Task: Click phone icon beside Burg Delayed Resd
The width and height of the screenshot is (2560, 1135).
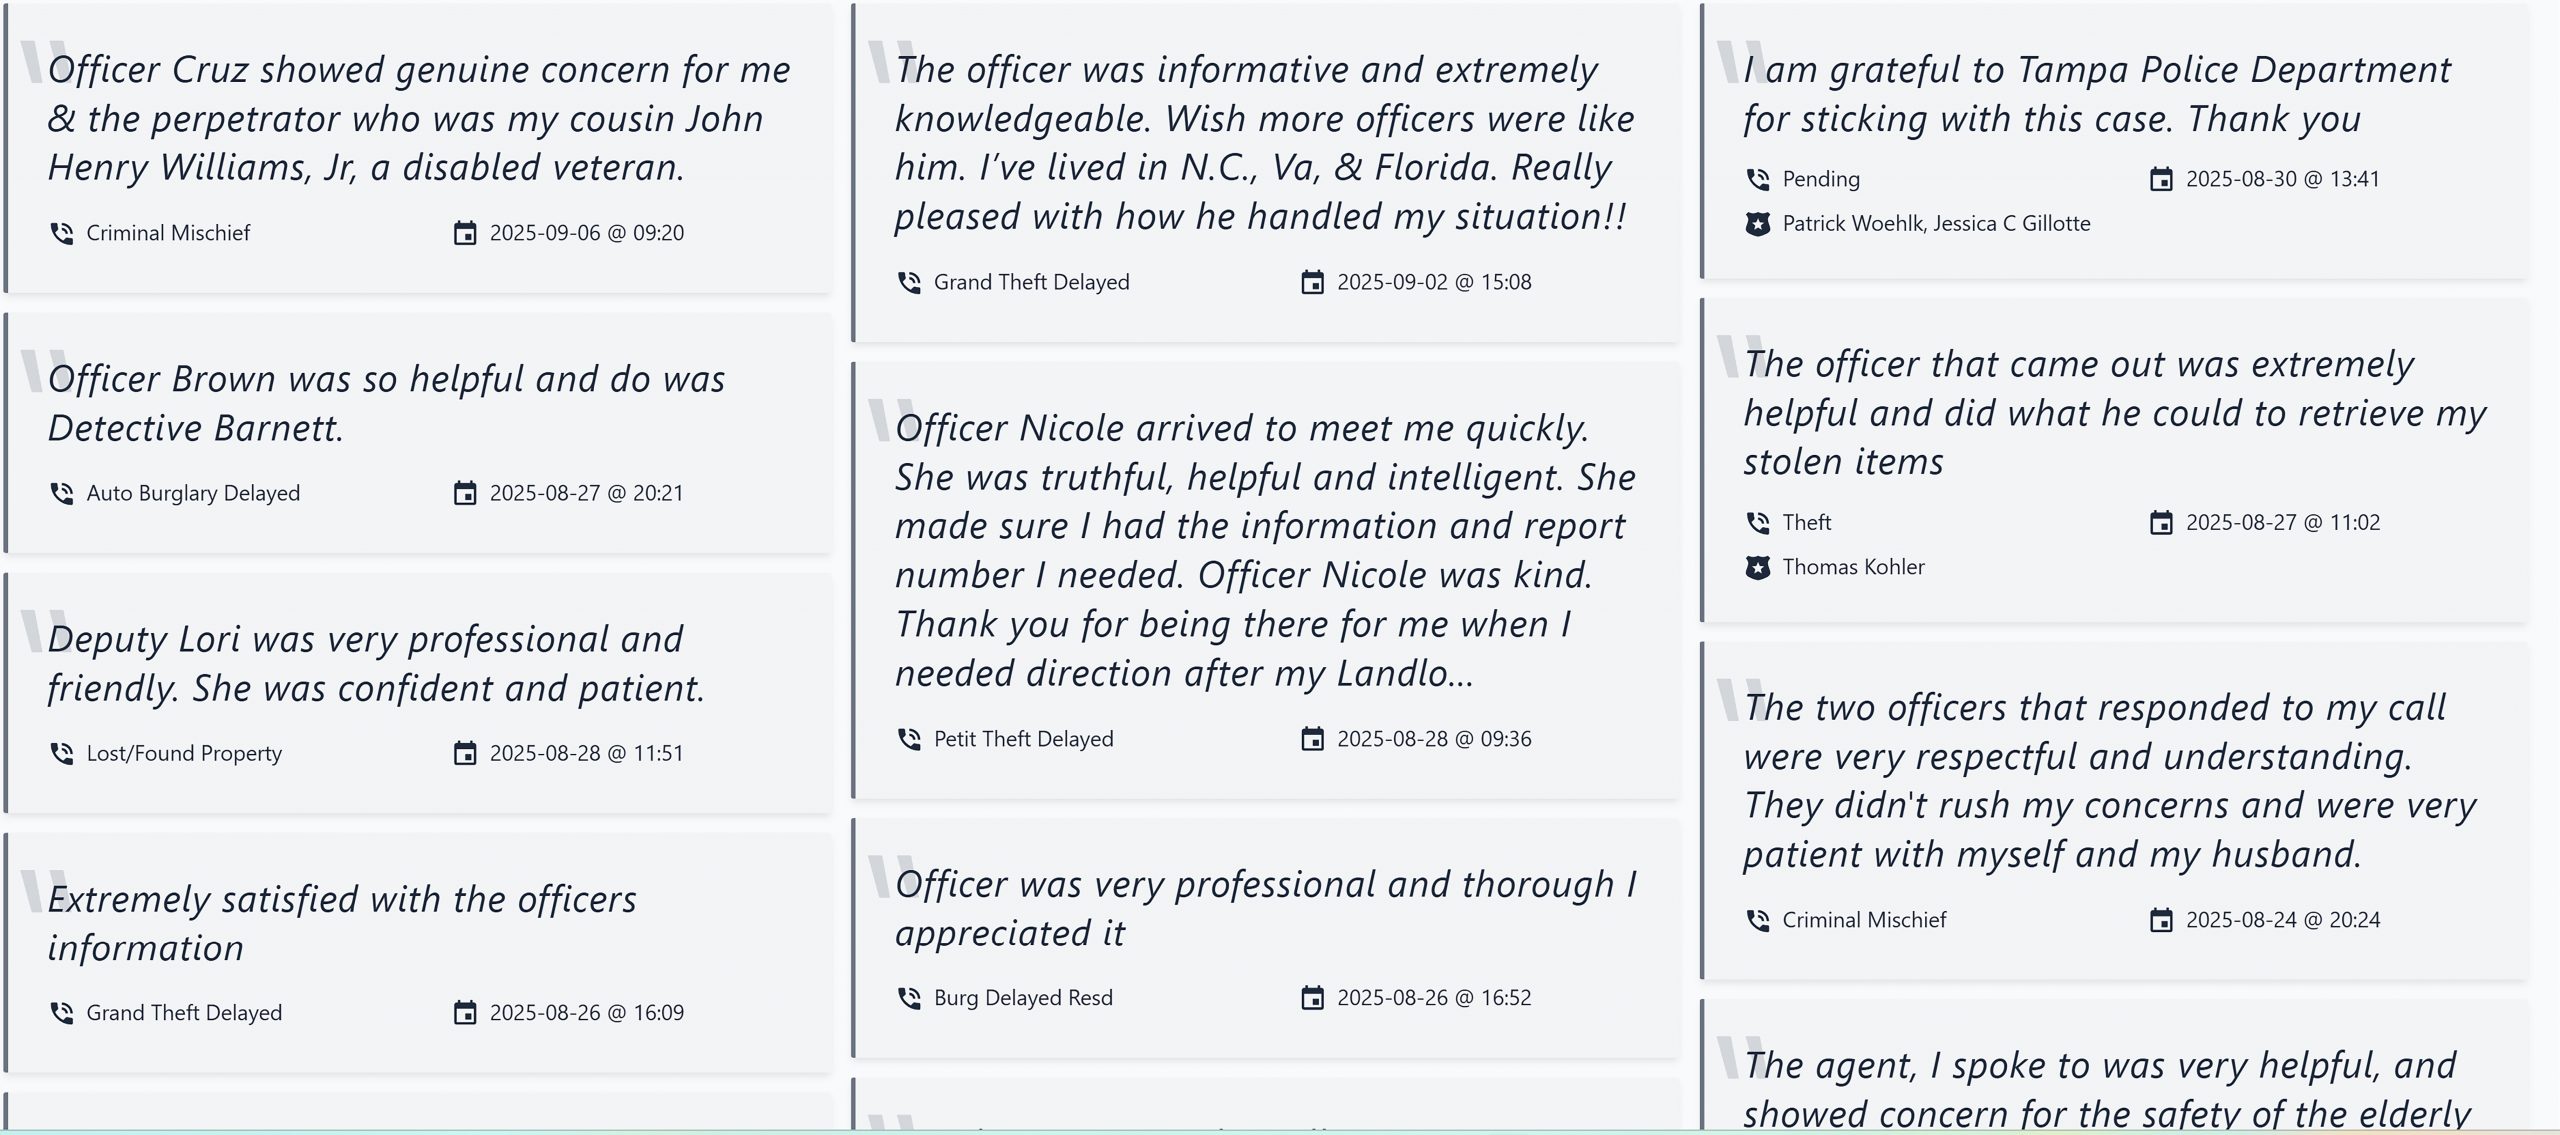Action: (909, 998)
